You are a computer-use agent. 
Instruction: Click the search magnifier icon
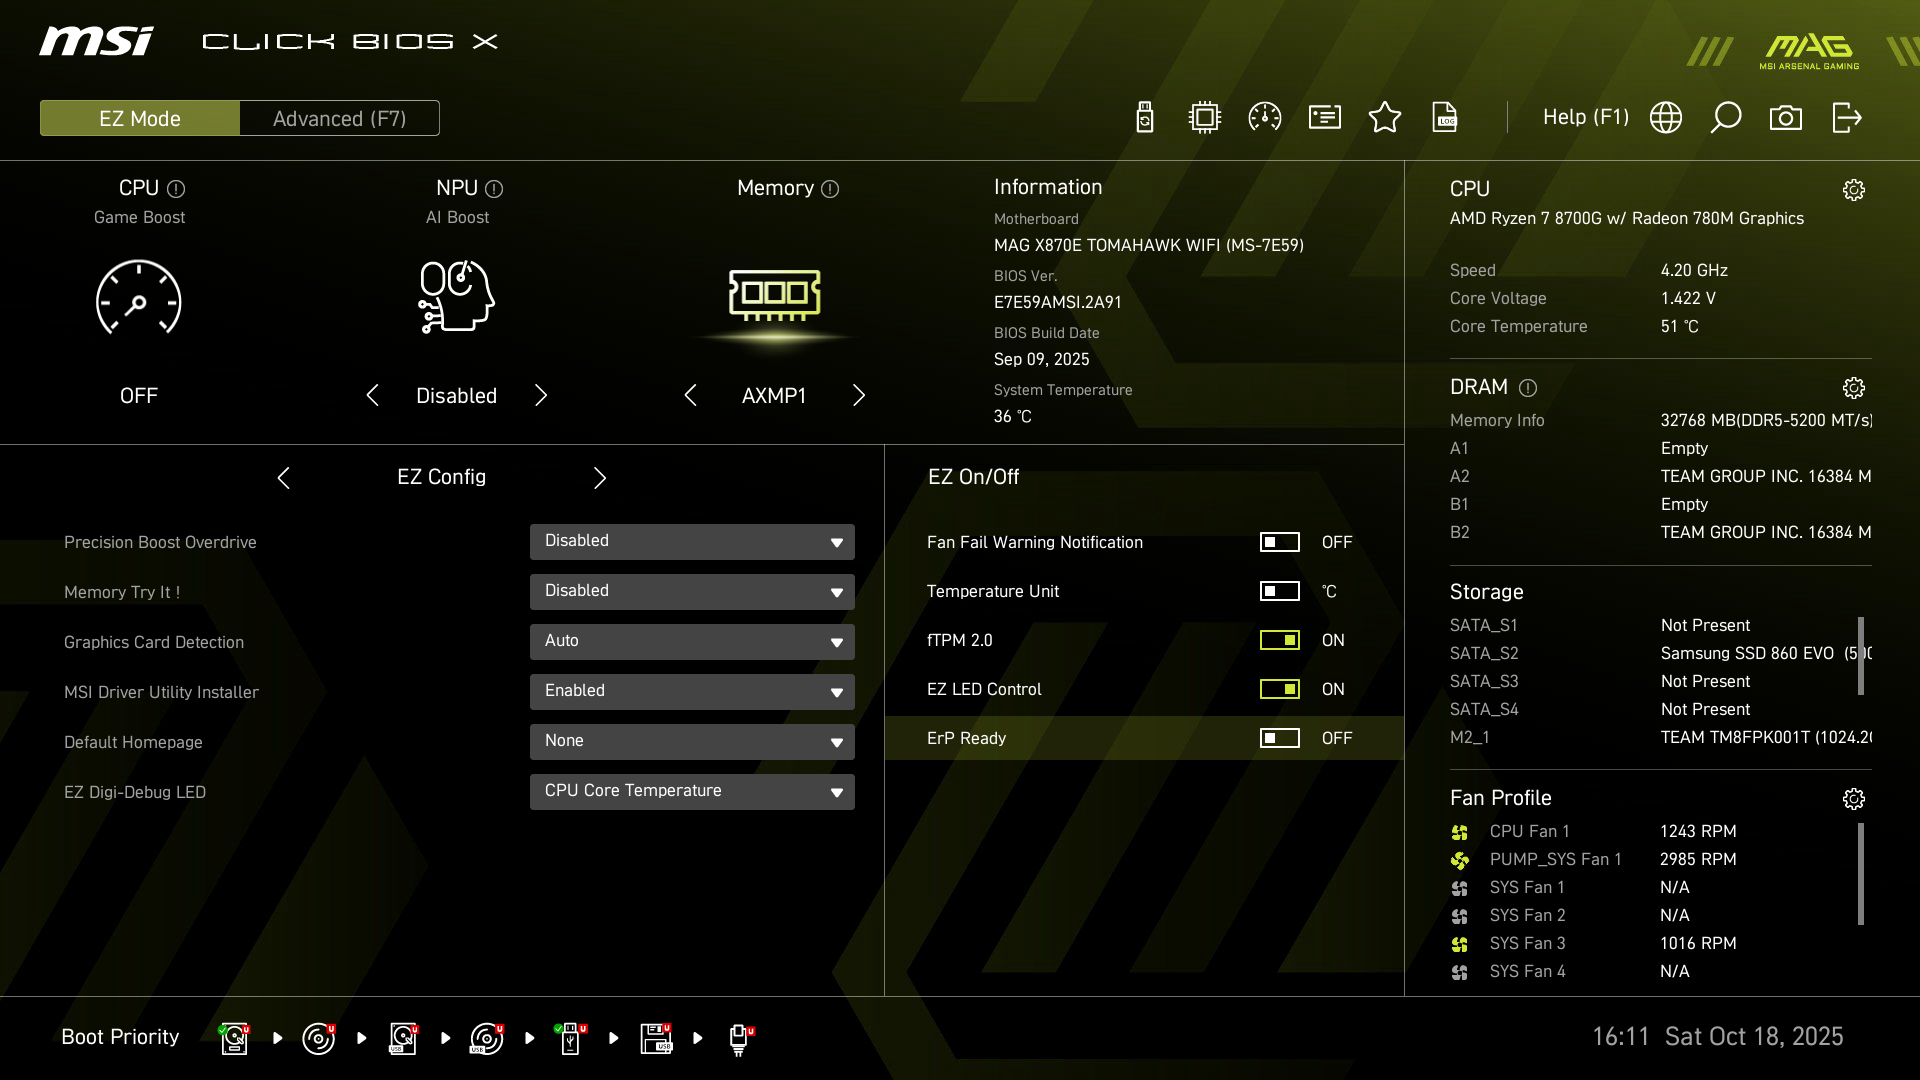(1726, 118)
